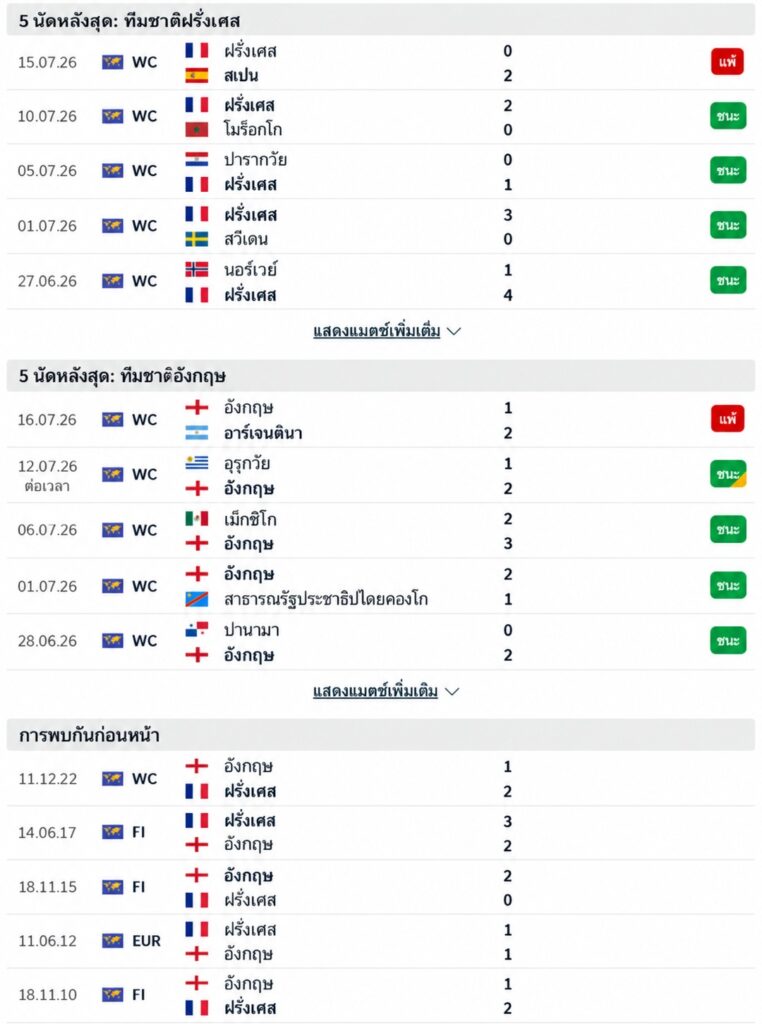
Task: Expand more matches under England section
Action: pyautogui.click(x=386, y=691)
